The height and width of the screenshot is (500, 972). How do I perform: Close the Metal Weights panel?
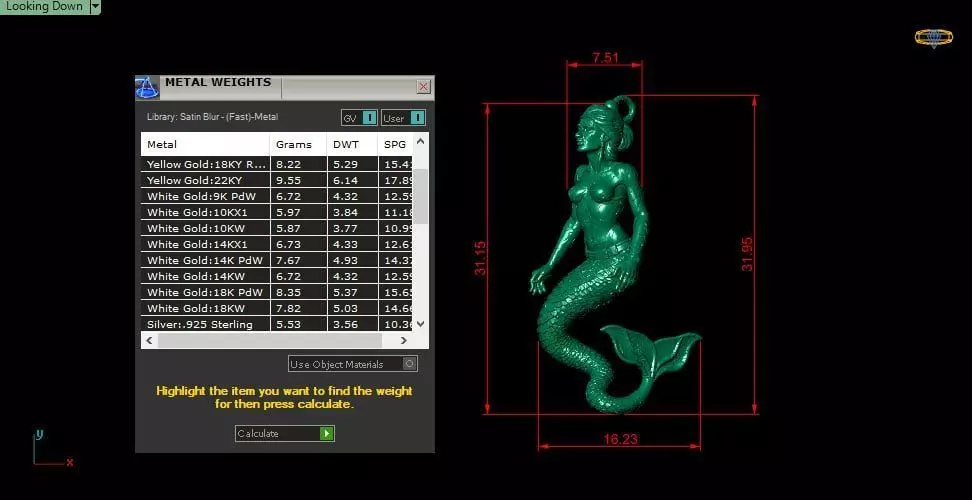pyautogui.click(x=423, y=87)
